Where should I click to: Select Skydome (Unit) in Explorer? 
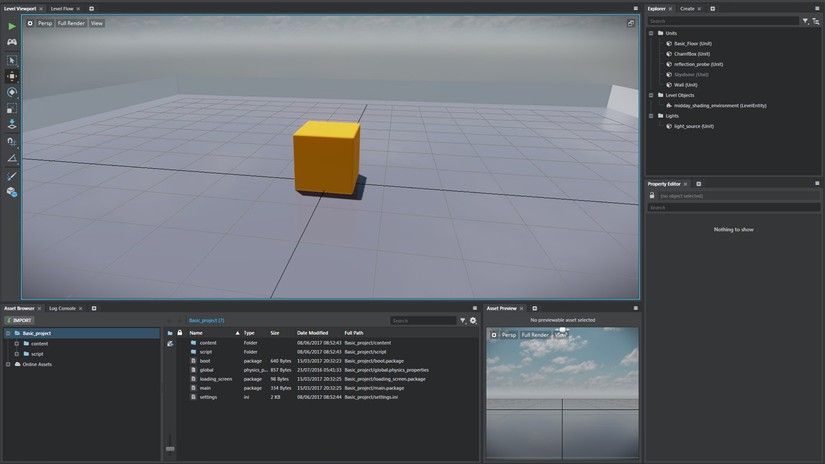pyautogui.click(x=691, y=75)
